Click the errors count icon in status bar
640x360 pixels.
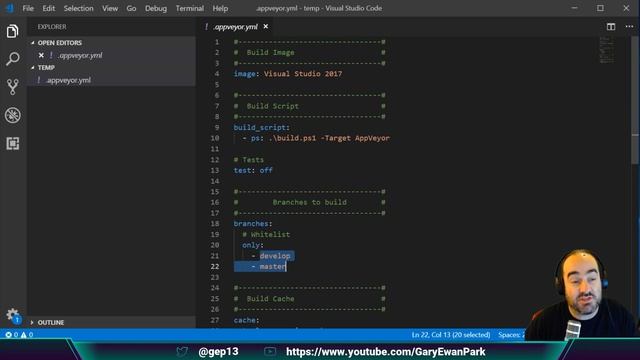click(x=8, y=335)
